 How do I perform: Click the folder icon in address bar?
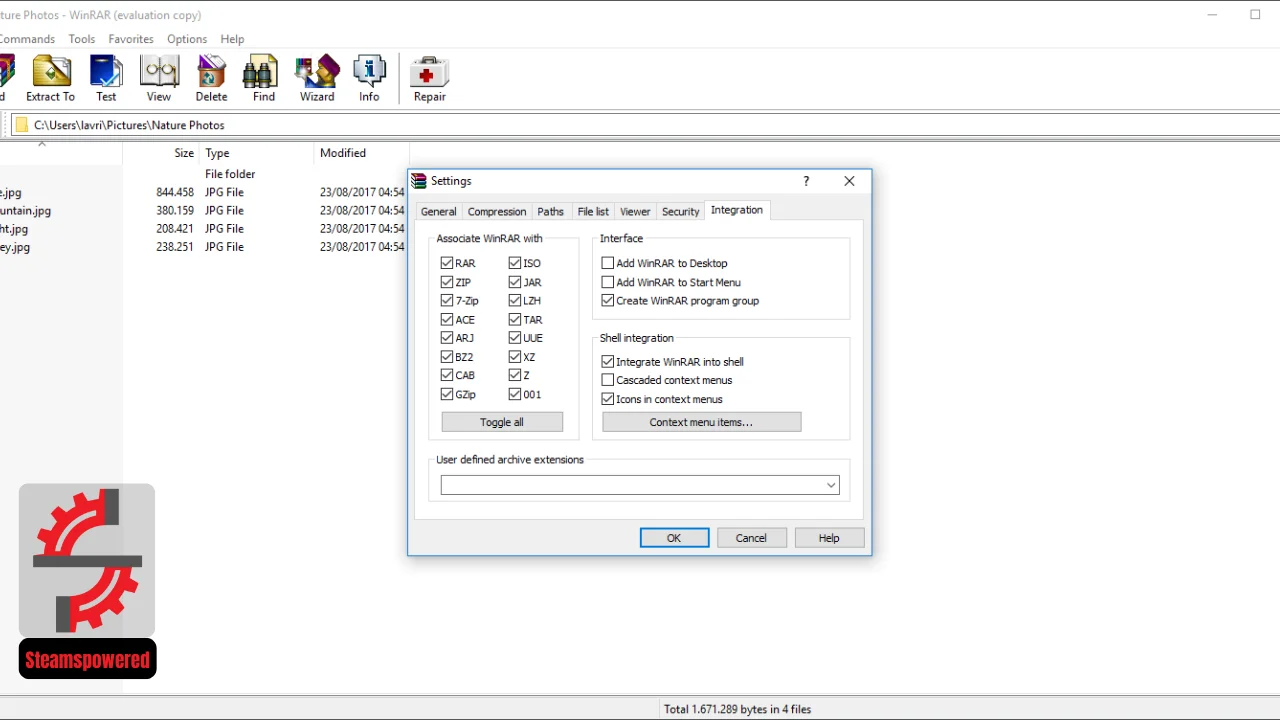click(21, 125)
